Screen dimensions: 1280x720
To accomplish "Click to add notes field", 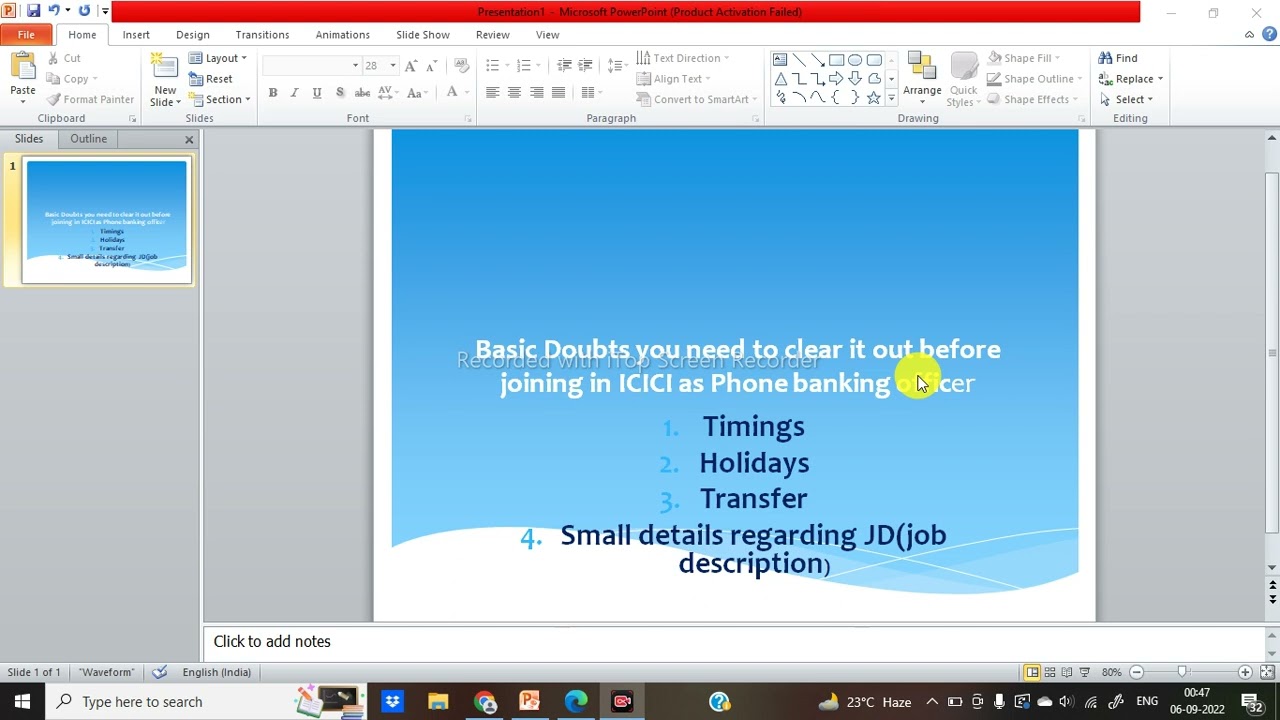I will 735,642.
